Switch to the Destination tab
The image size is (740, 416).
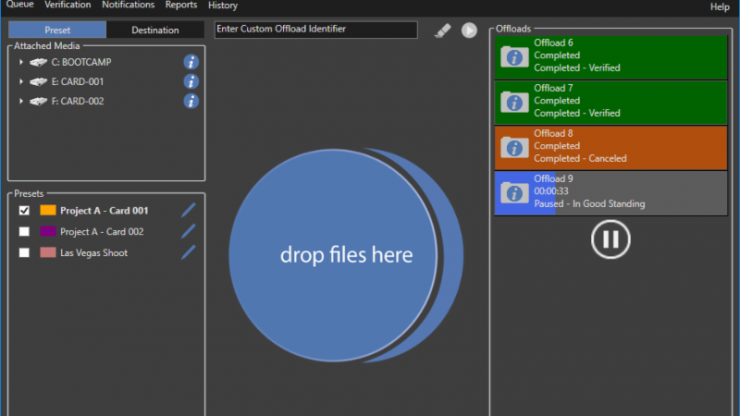(155, 30)
